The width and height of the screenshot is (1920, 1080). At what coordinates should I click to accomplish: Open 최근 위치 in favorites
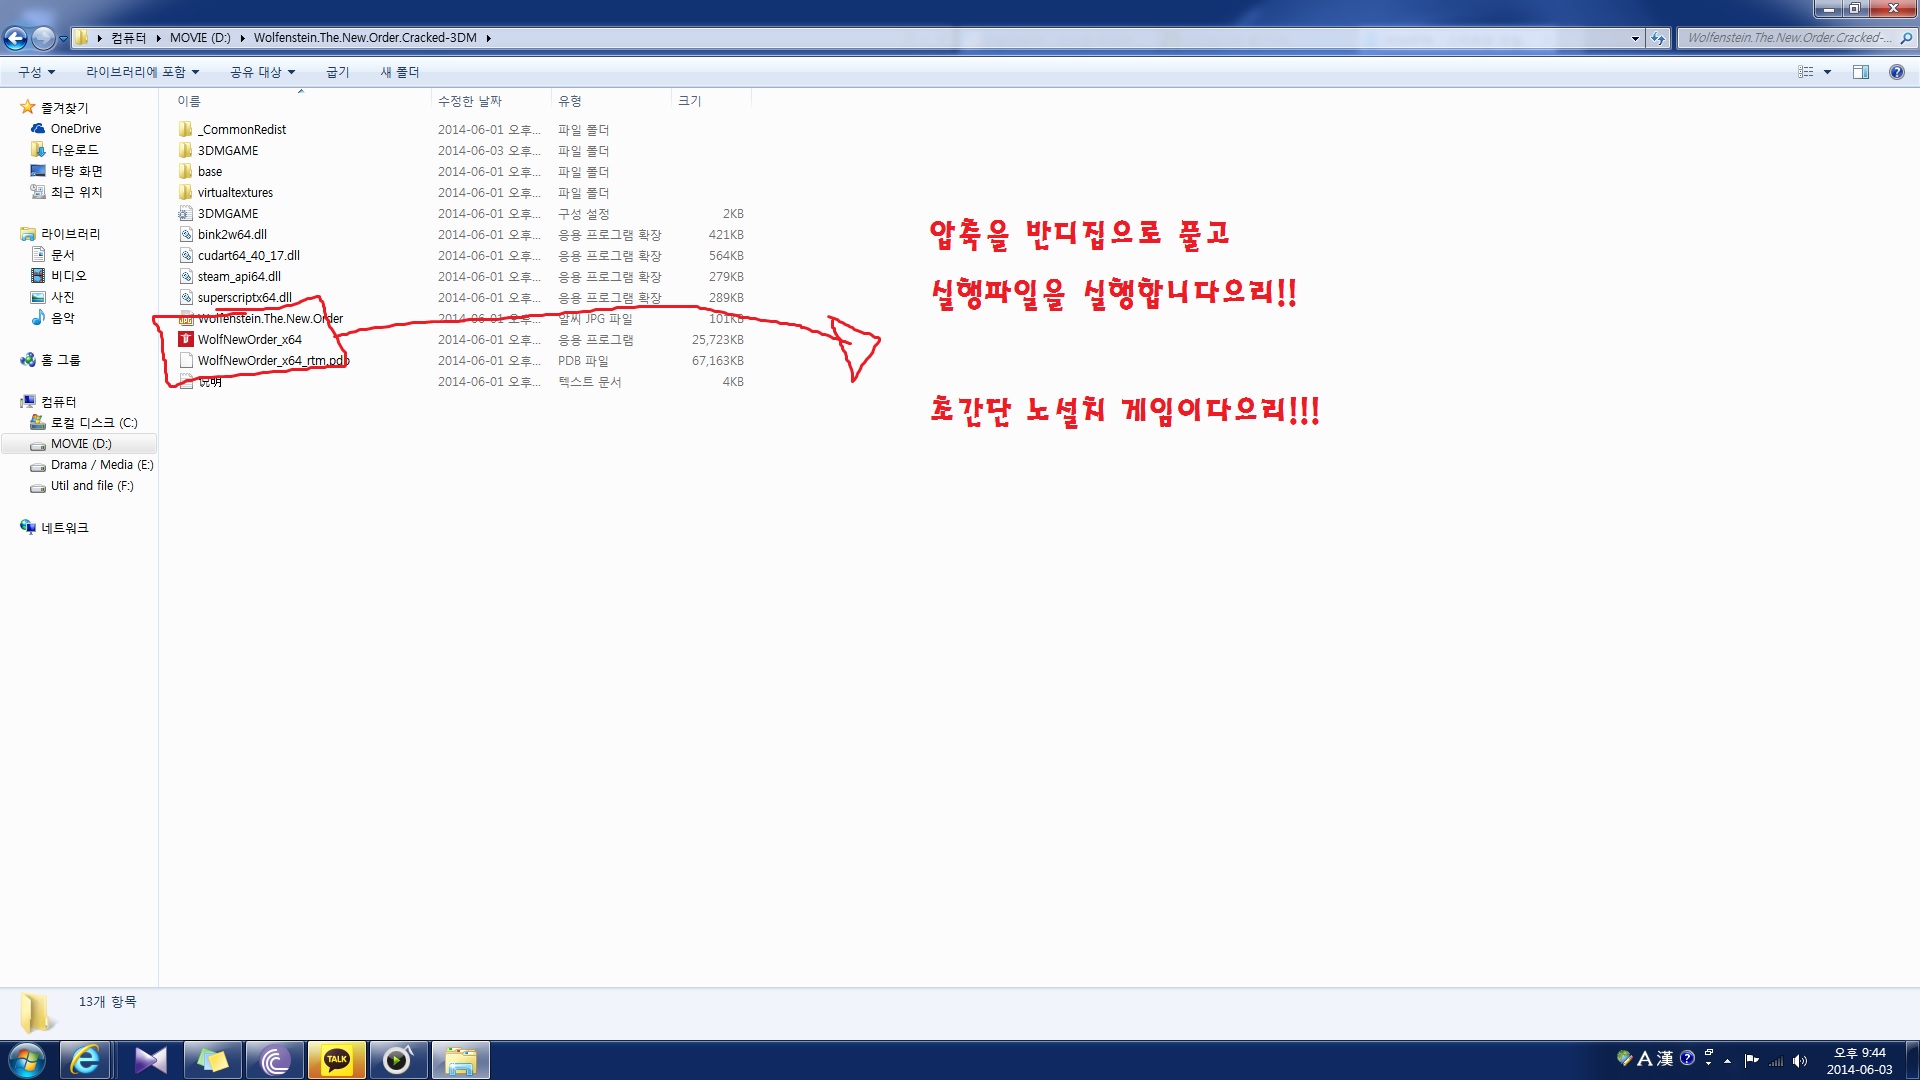[x=76, y=192]
